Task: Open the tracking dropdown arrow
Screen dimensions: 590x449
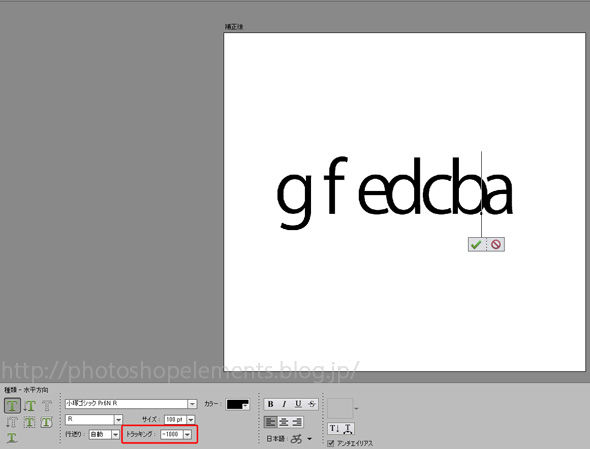Action: [187, 435]
